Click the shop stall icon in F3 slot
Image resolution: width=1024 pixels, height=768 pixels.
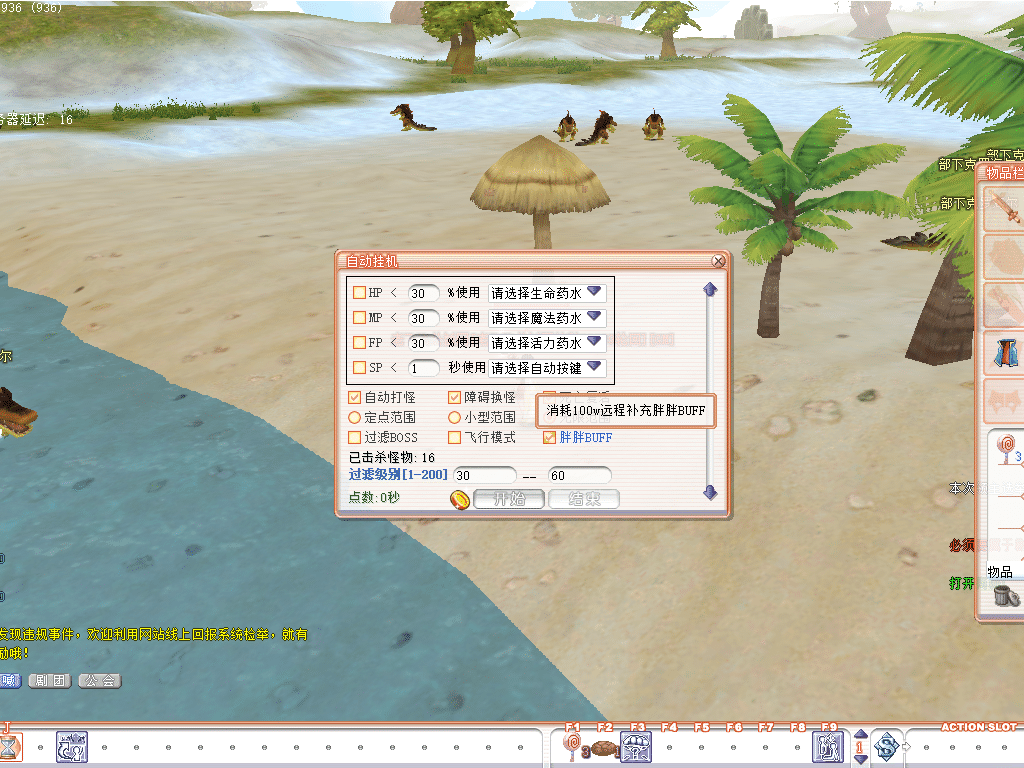click(x=637, y=746)
